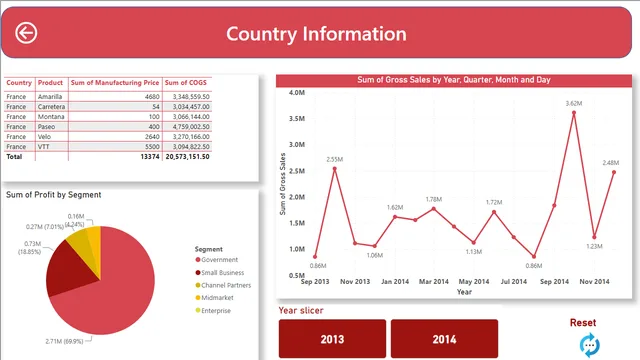Click the Nov 2014 axis label
Screen dimensions: 640x360
[x=594, y=282]
